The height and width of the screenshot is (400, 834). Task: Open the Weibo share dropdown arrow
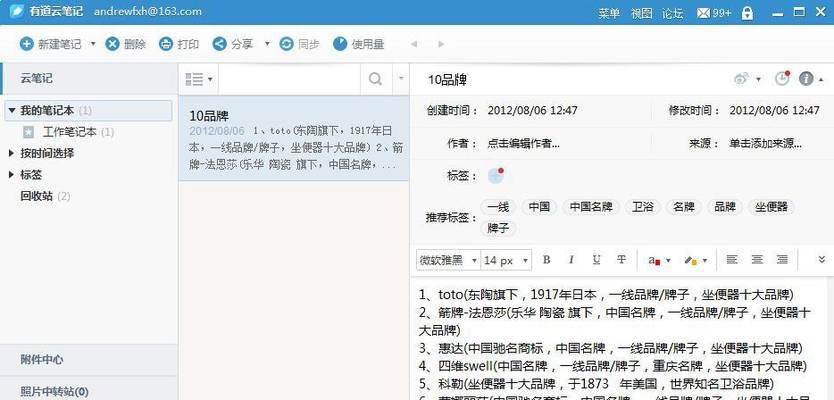click(758, 79)
